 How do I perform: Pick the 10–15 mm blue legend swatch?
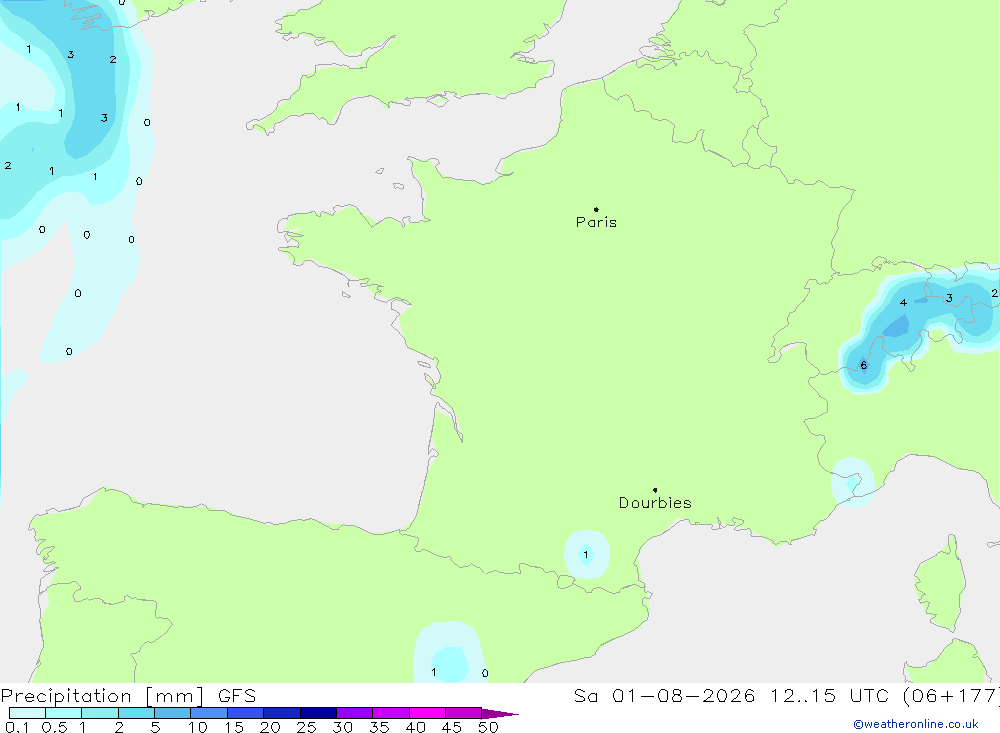(209, 713)
